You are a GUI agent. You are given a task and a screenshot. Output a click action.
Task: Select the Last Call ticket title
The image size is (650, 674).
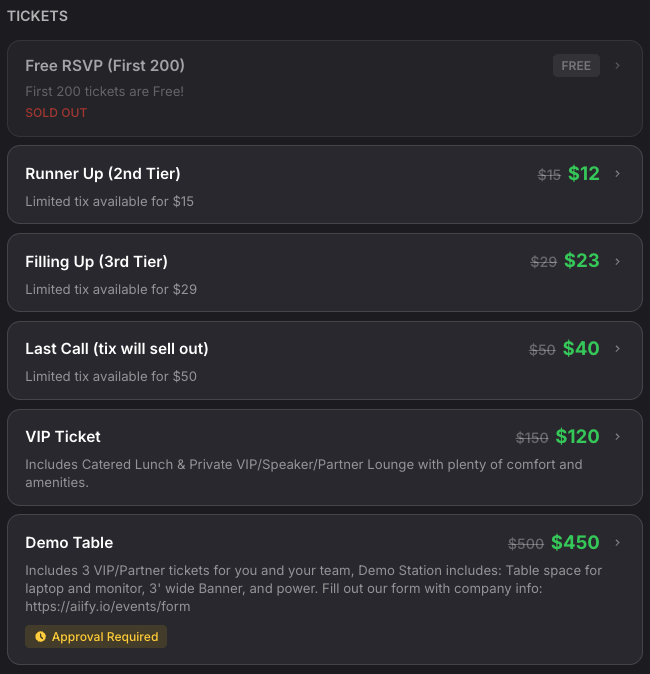pyautogui.click(x=117, y=349)
